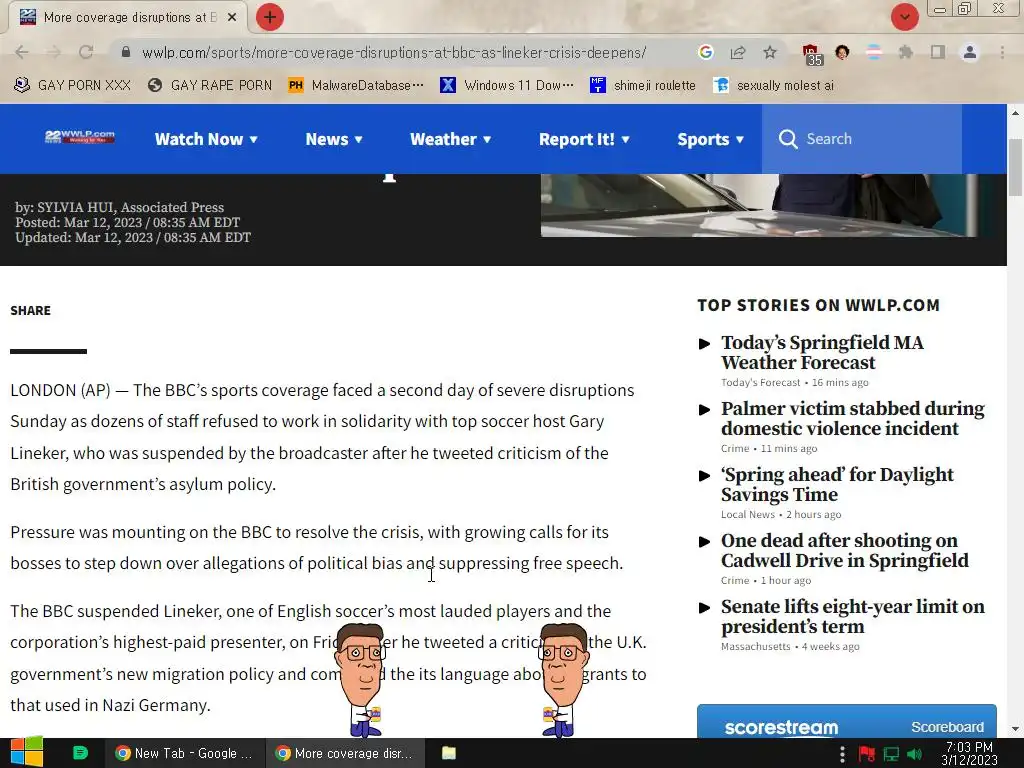Screen dimensions: 1024x768
Task: Click the SHARE label
Action: (31, 310)
